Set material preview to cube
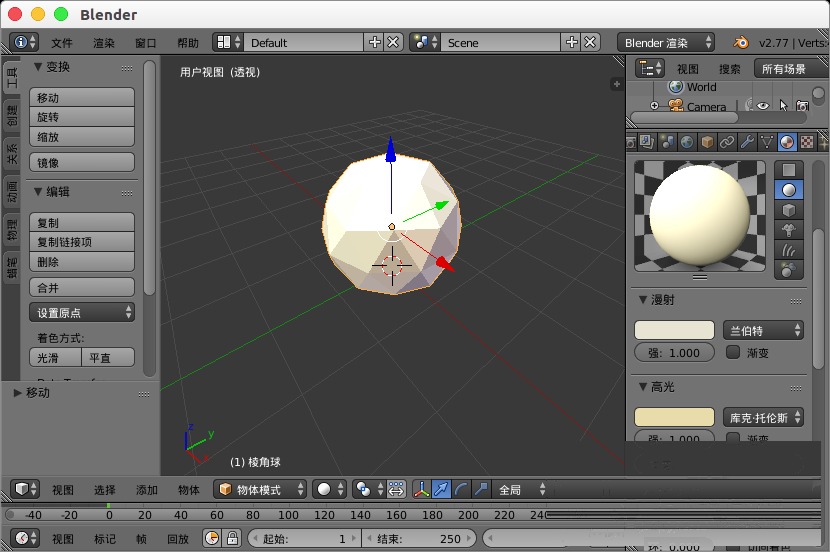 [789, 210]
